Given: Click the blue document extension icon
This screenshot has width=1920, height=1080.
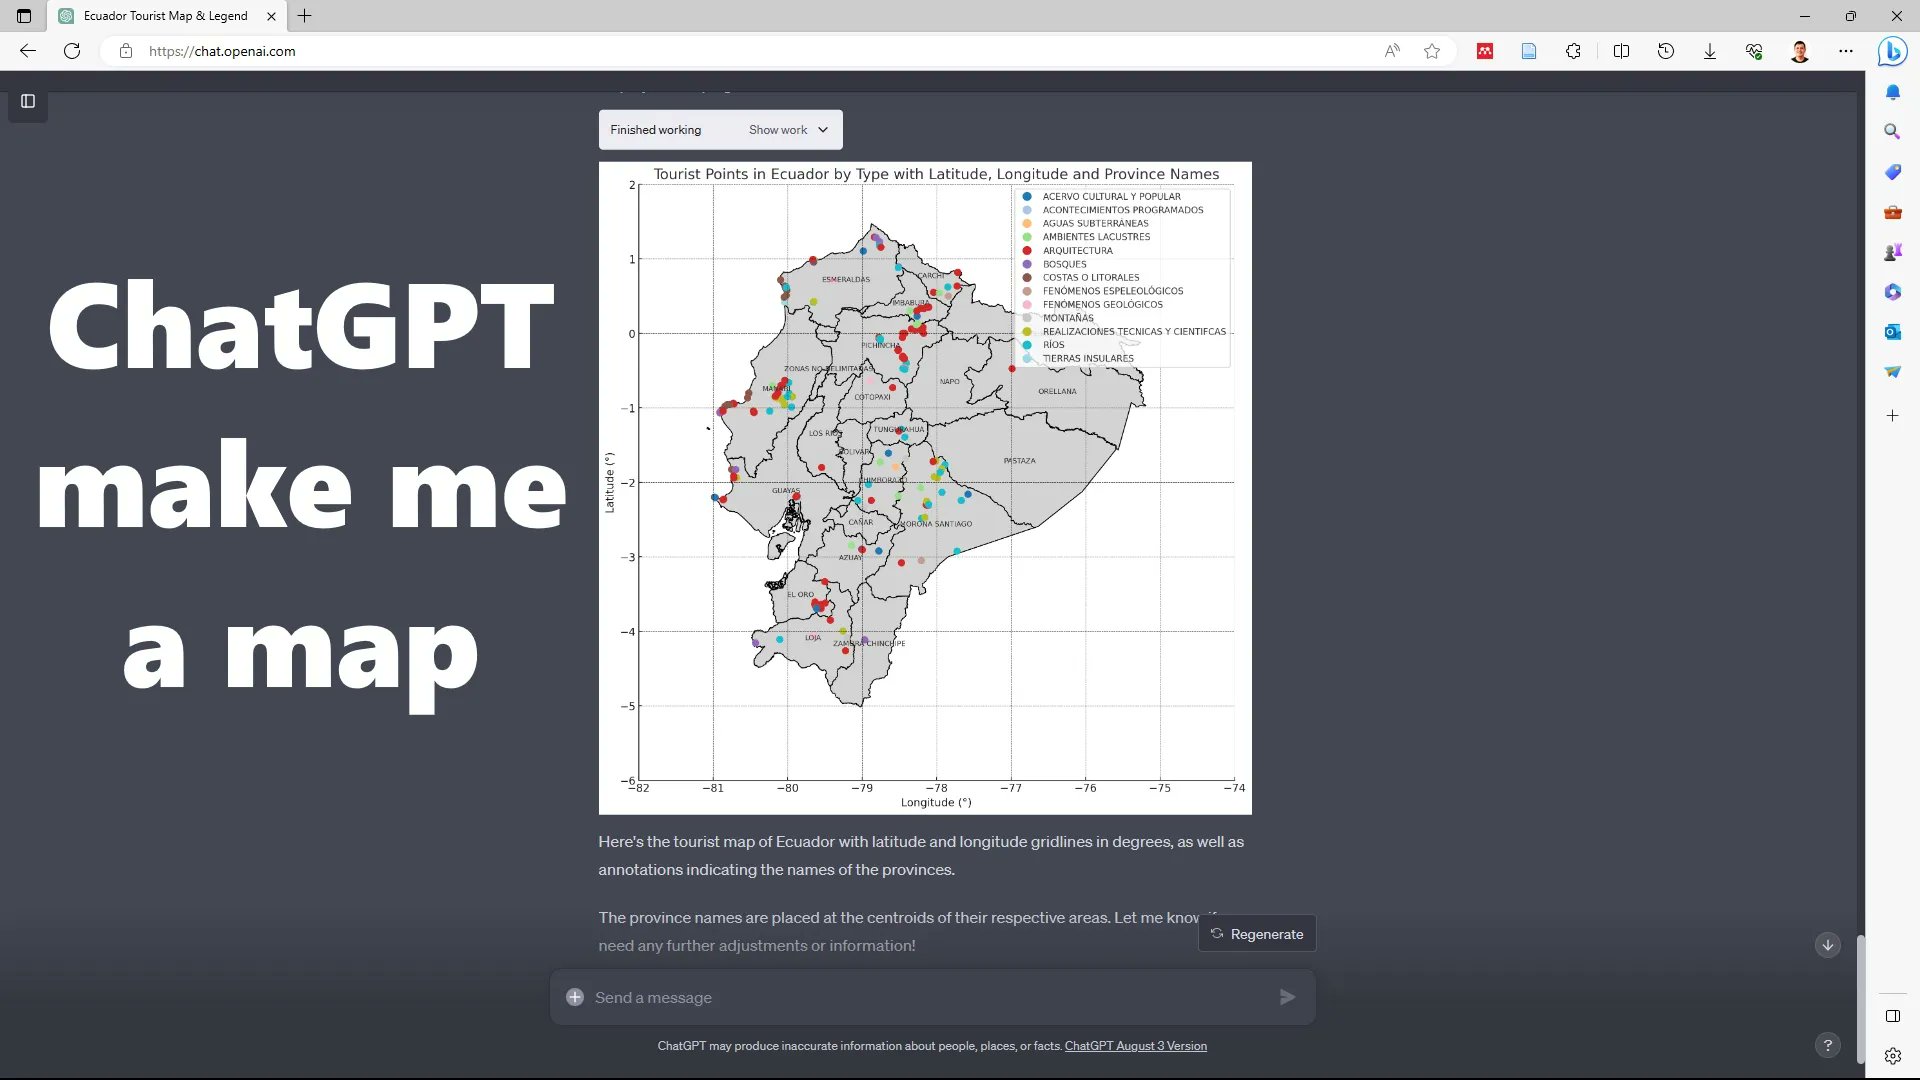Looking at the screenshot, I should (x=1529, y=51).
